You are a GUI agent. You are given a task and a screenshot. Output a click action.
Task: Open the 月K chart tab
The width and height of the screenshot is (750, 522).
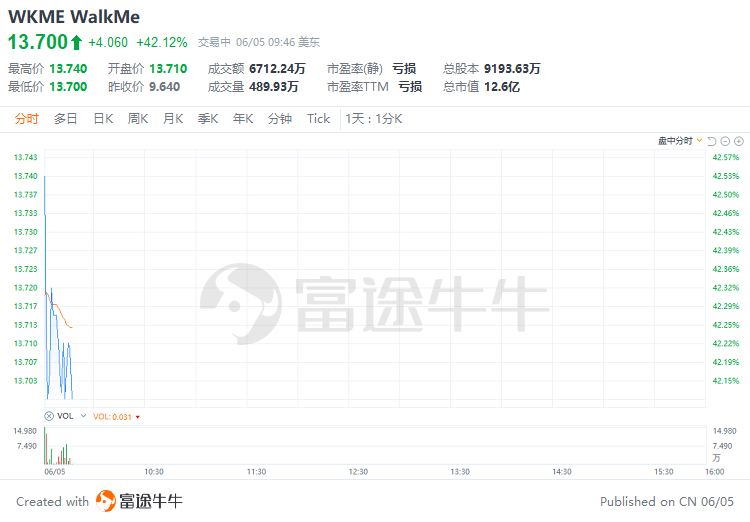[x=173, y=119]
